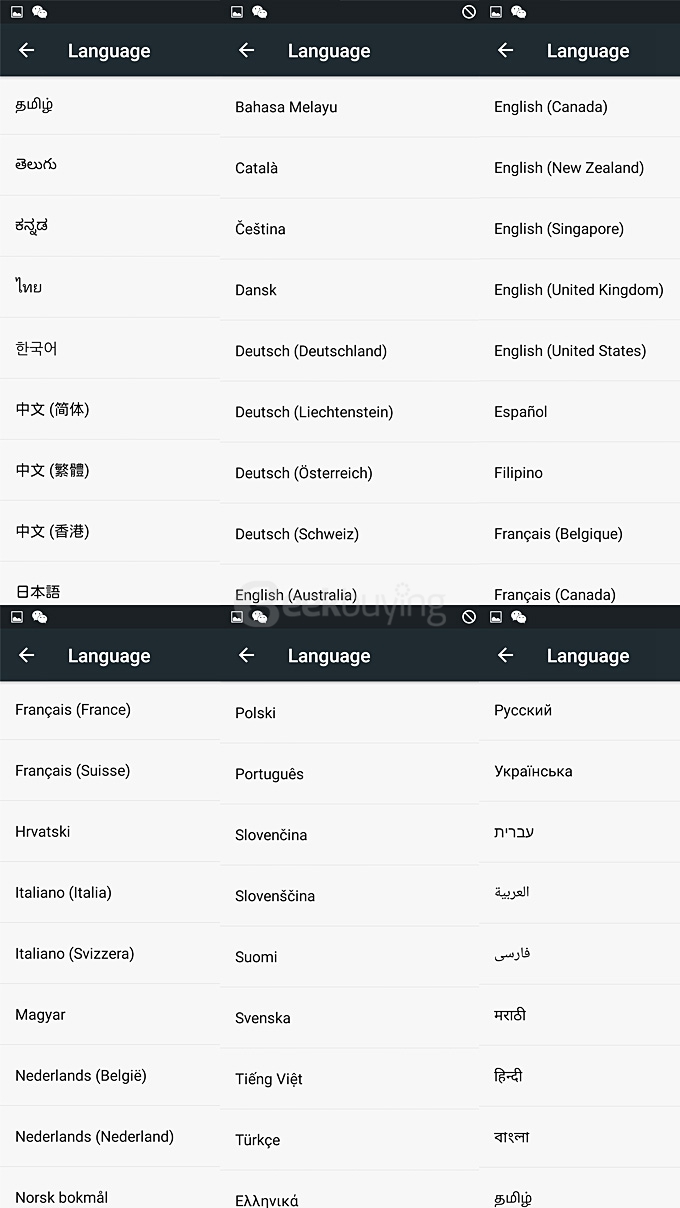Tap WeChat notification icon above English (Canada) screen
The height and width of the screenshot is (1208, 680).
[519, 12]
